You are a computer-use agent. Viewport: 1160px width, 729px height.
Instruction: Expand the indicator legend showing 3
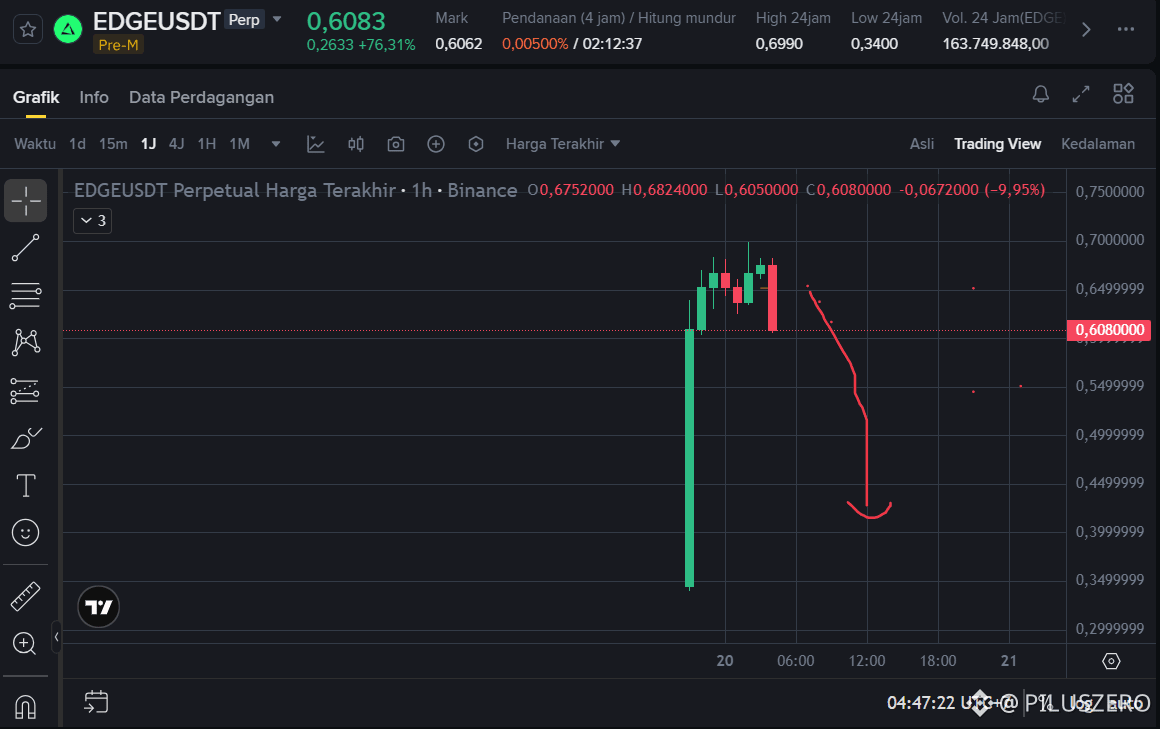[92, 221]
